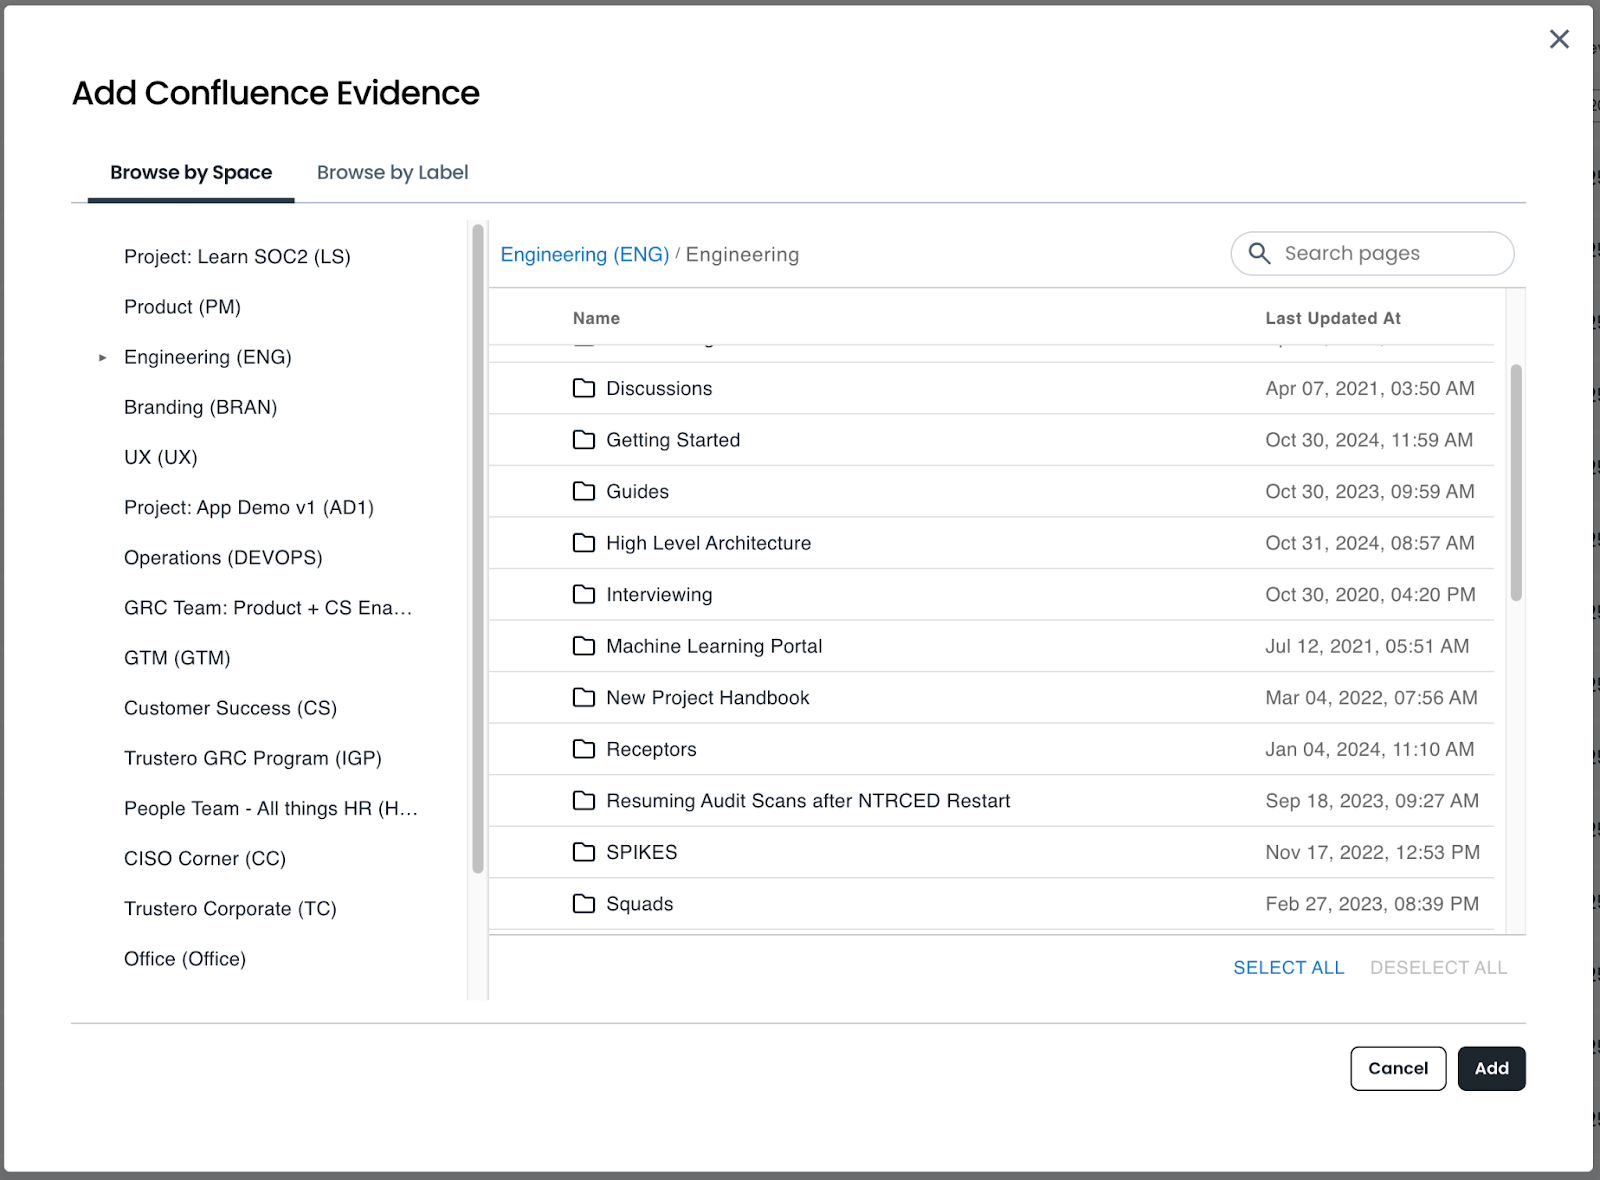Click folder icon for Resuming Audit Scans row

point(584,801)
